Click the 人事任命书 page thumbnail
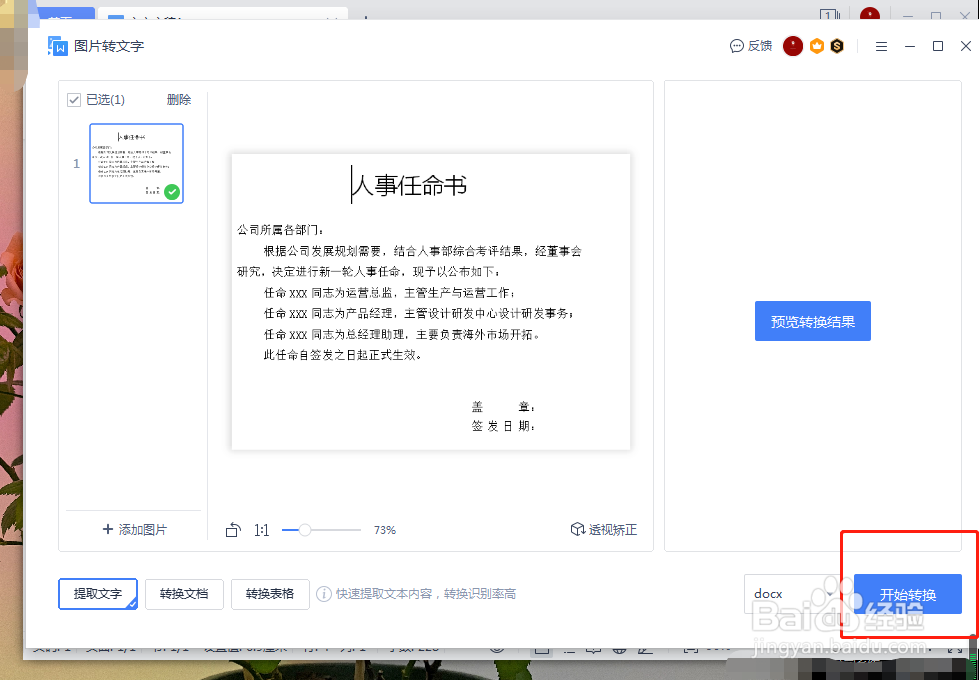 coord(136,164)
